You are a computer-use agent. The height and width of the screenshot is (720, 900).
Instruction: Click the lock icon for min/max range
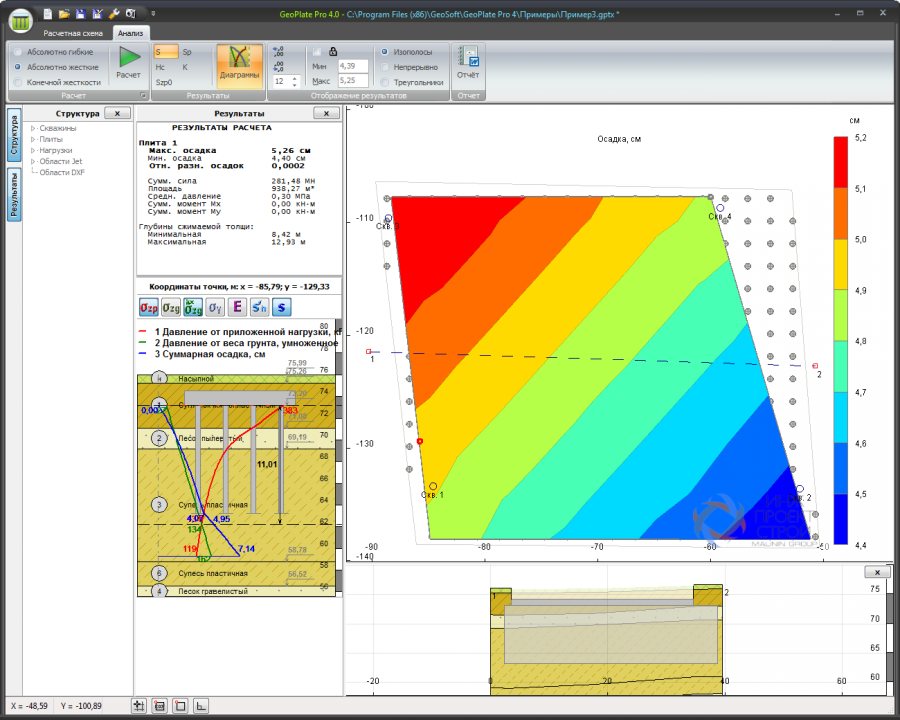tap(333, 52)
